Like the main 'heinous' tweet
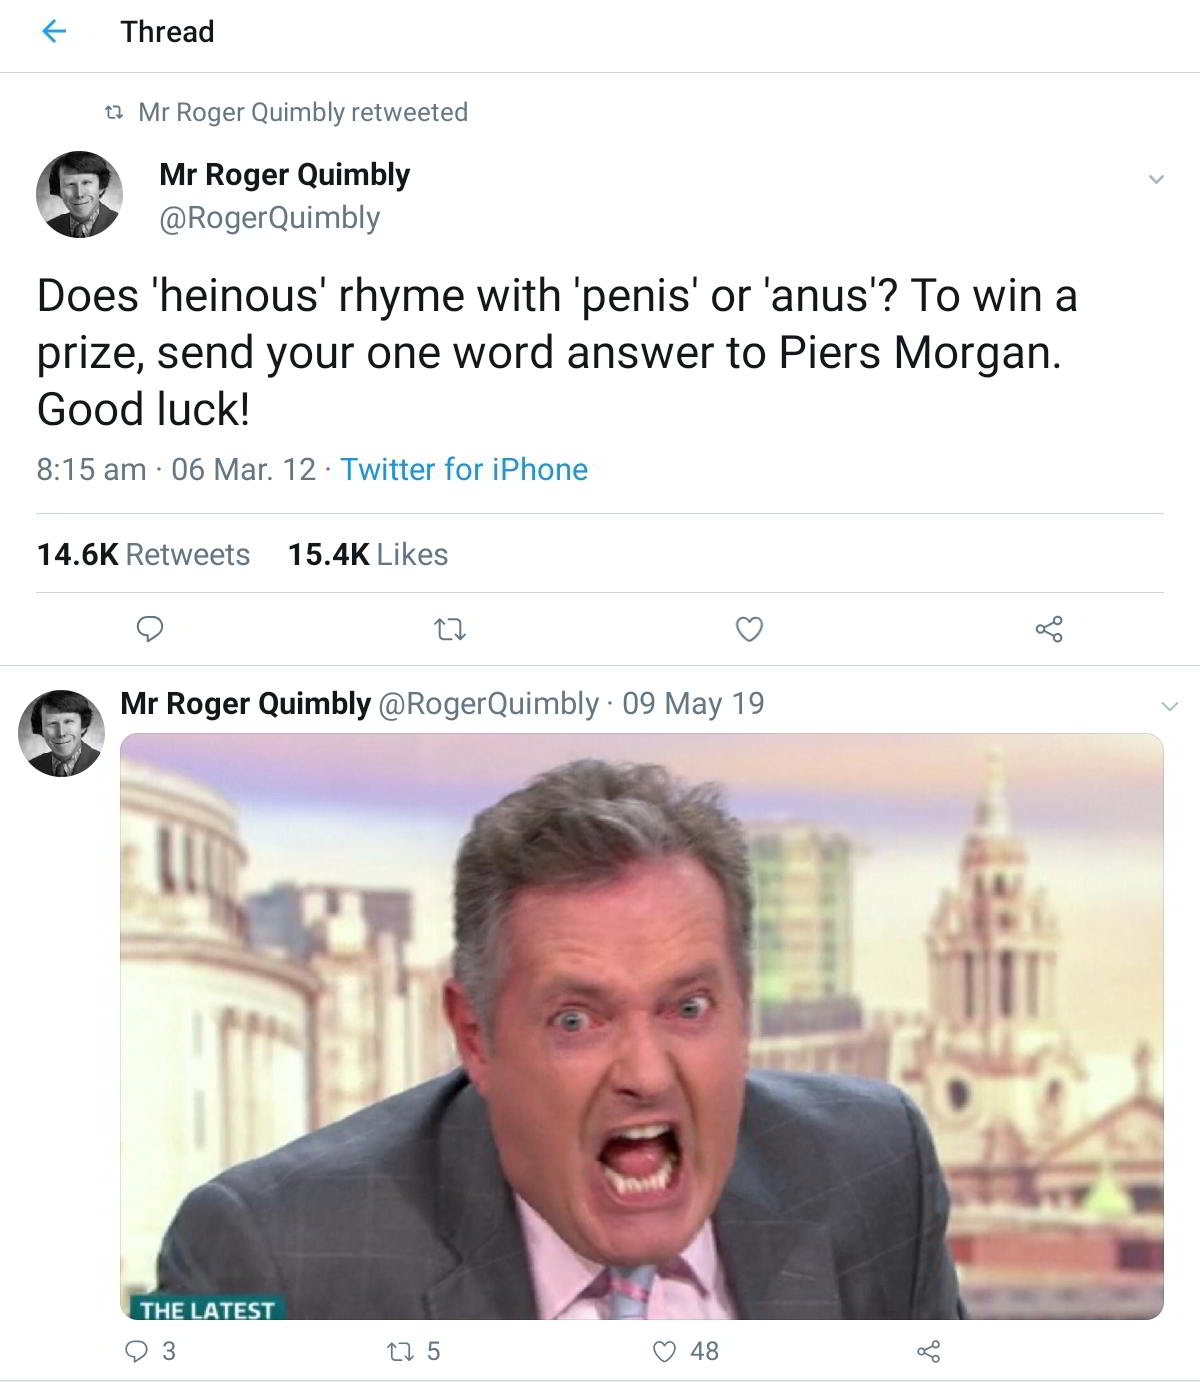 click(749, 629)
